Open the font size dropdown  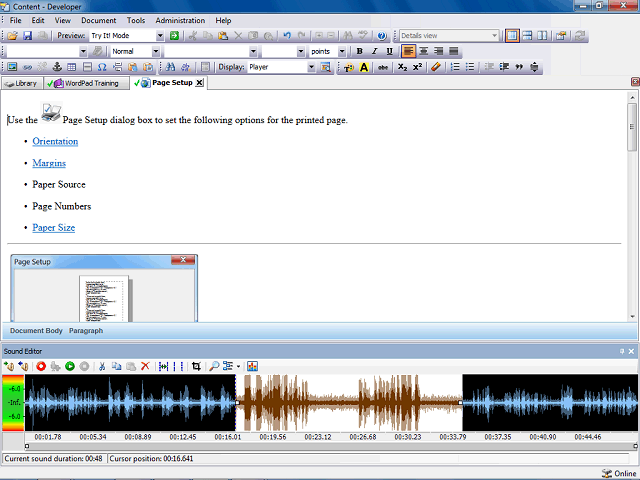pyautogui.click(x=301, y=51)
